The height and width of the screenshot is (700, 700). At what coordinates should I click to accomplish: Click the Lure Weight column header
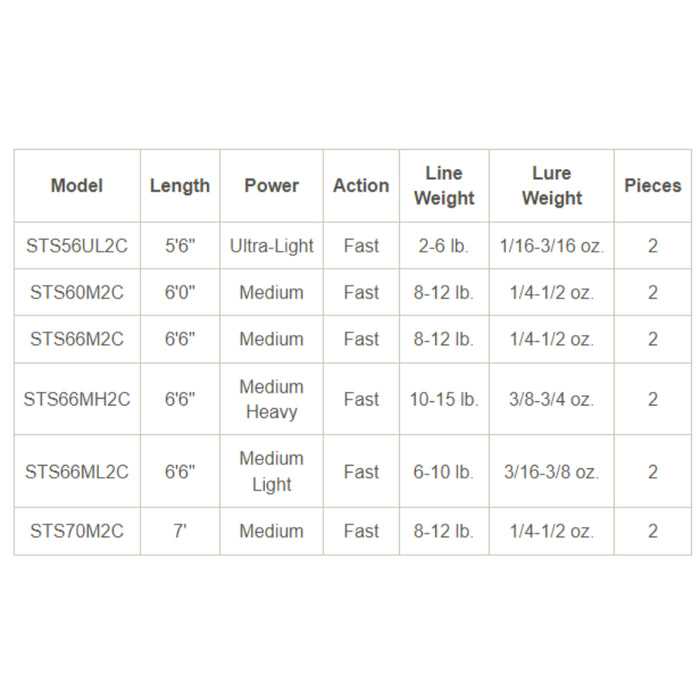(551, 186)
